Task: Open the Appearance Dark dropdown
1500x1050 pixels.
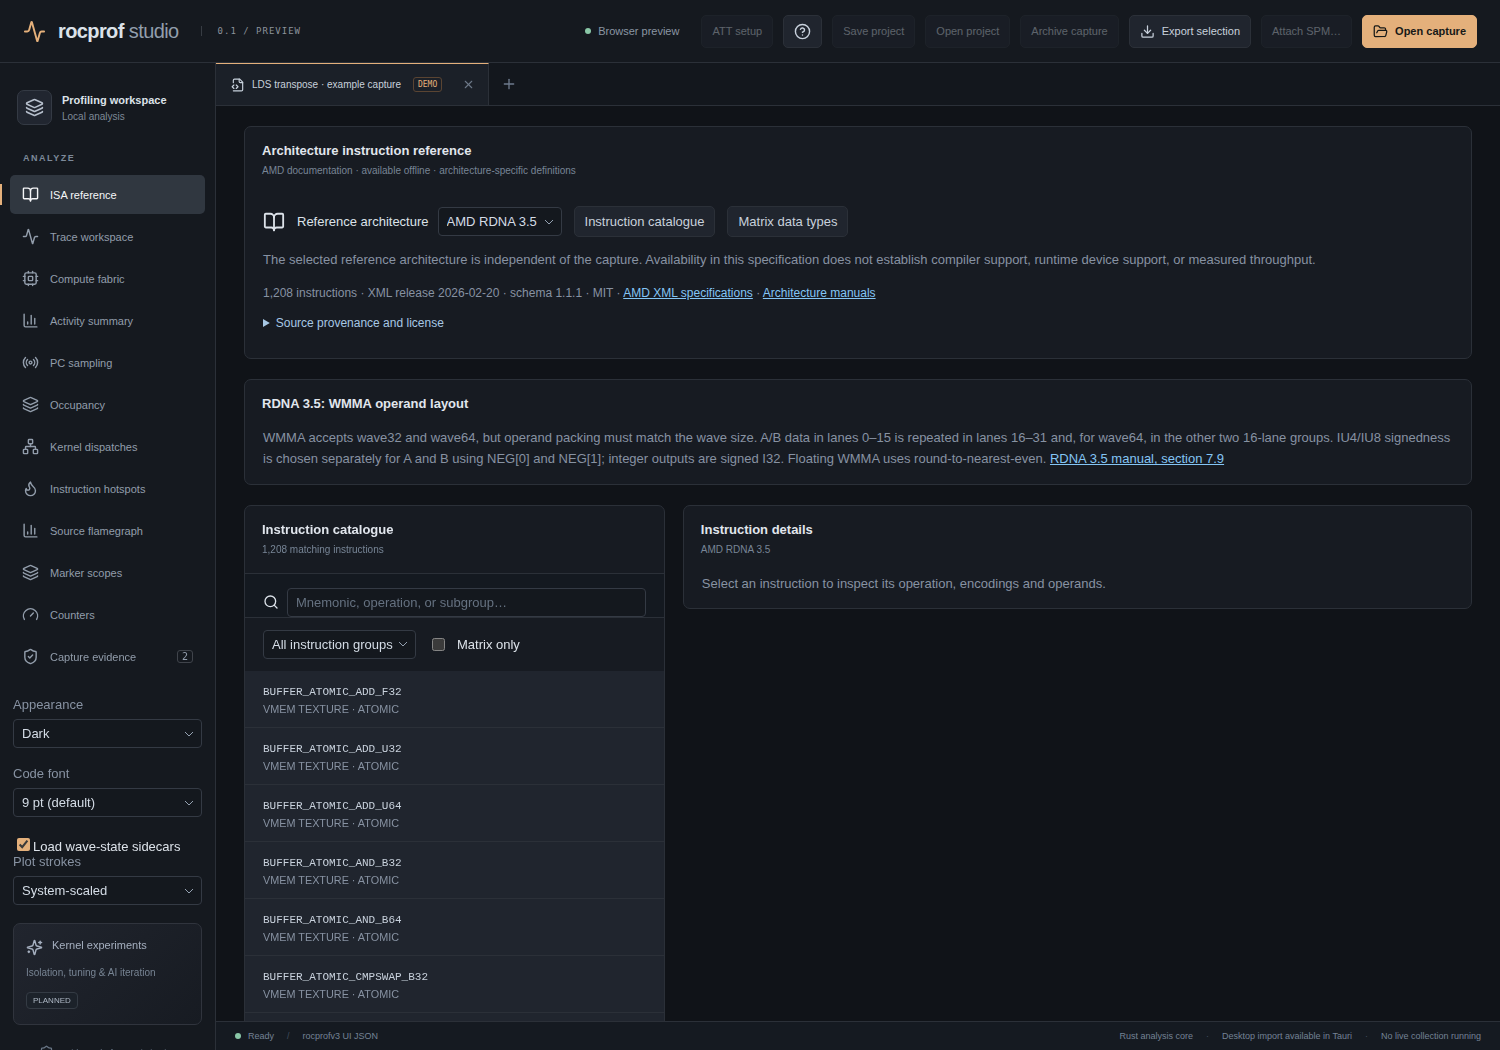Action: tap(107, 734)
